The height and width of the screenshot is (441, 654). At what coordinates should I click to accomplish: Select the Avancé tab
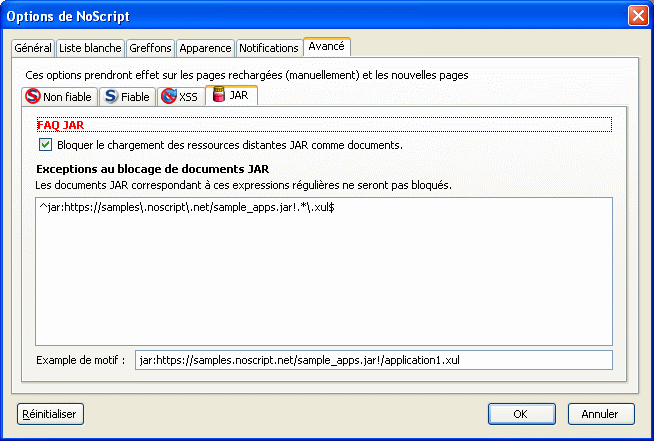click(x=327, y=47)
